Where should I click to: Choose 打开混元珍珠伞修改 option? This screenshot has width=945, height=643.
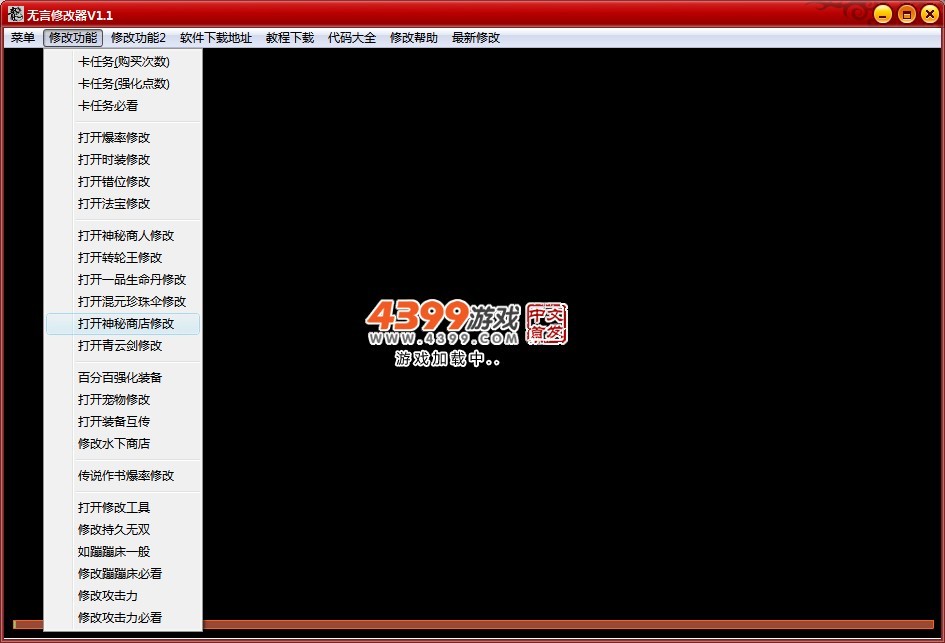(123, 302)
